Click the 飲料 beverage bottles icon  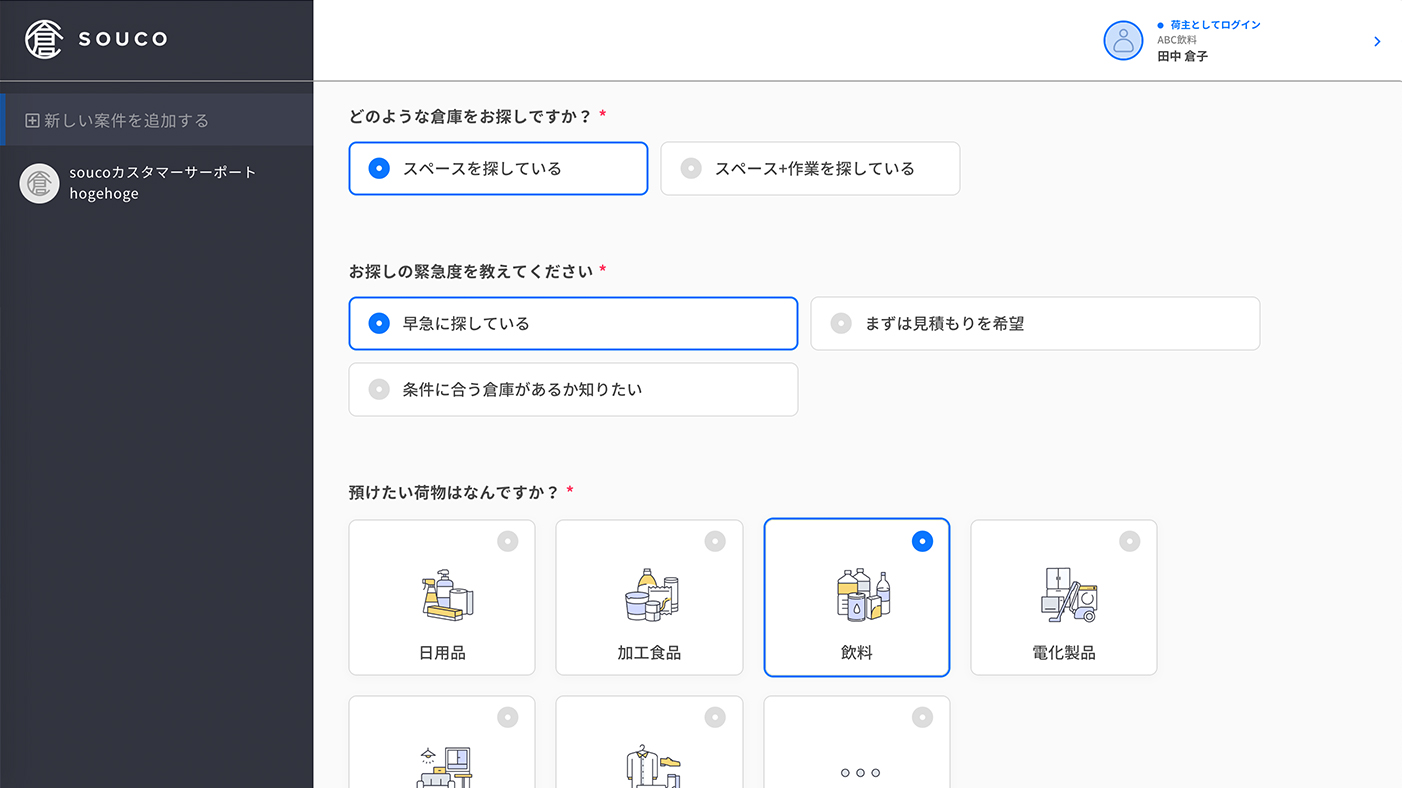(x=856, y=597)
